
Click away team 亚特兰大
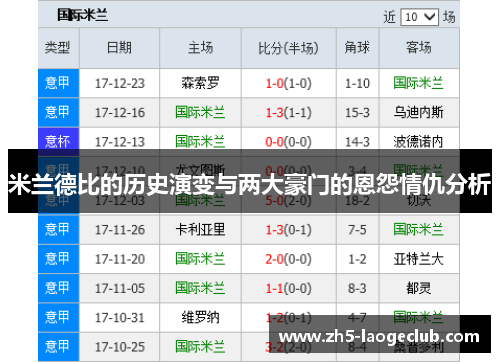tap(418, 259)
